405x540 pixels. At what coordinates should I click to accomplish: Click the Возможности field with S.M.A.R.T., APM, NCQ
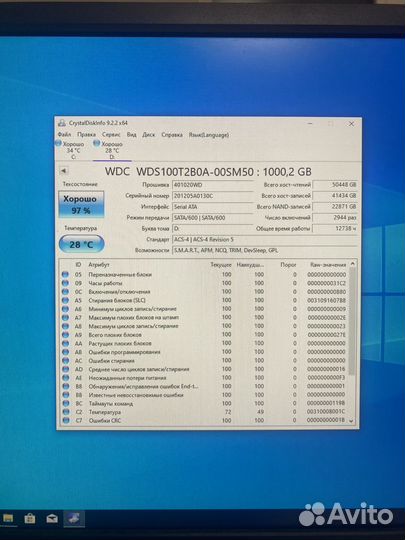264,250
